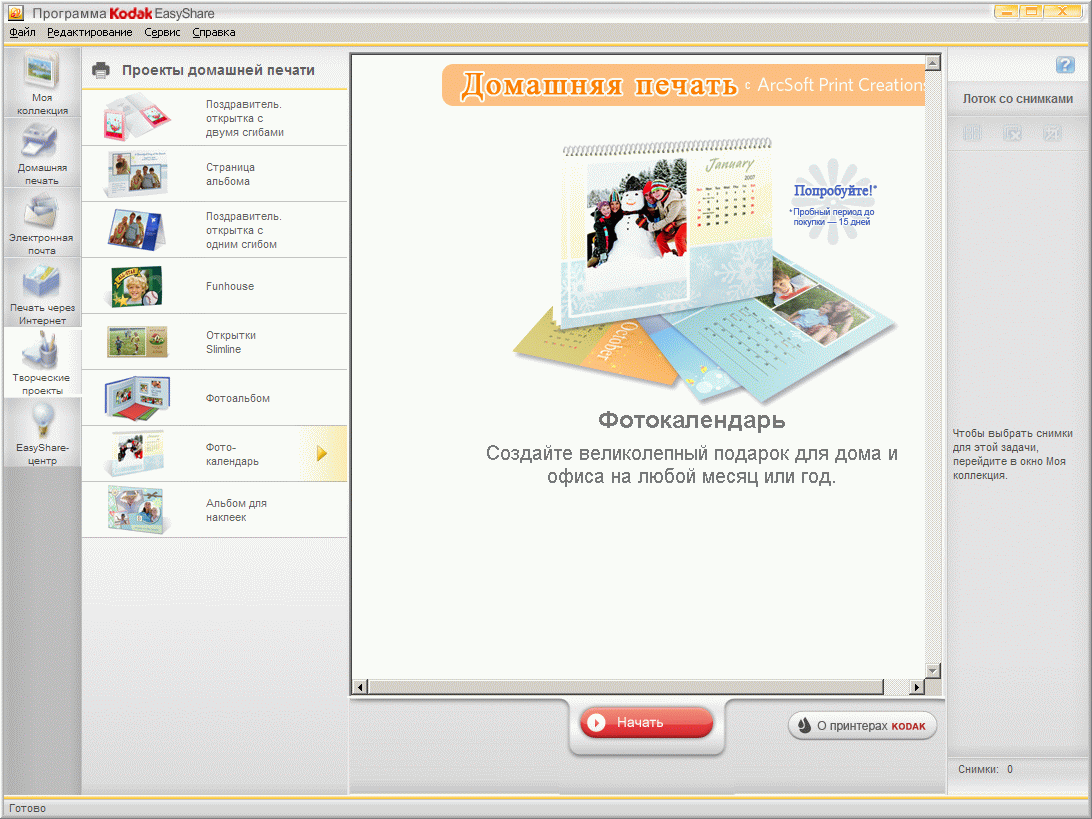Click the red Начать button
This screenshot has width=1092, height=819.
click(646, 722)
